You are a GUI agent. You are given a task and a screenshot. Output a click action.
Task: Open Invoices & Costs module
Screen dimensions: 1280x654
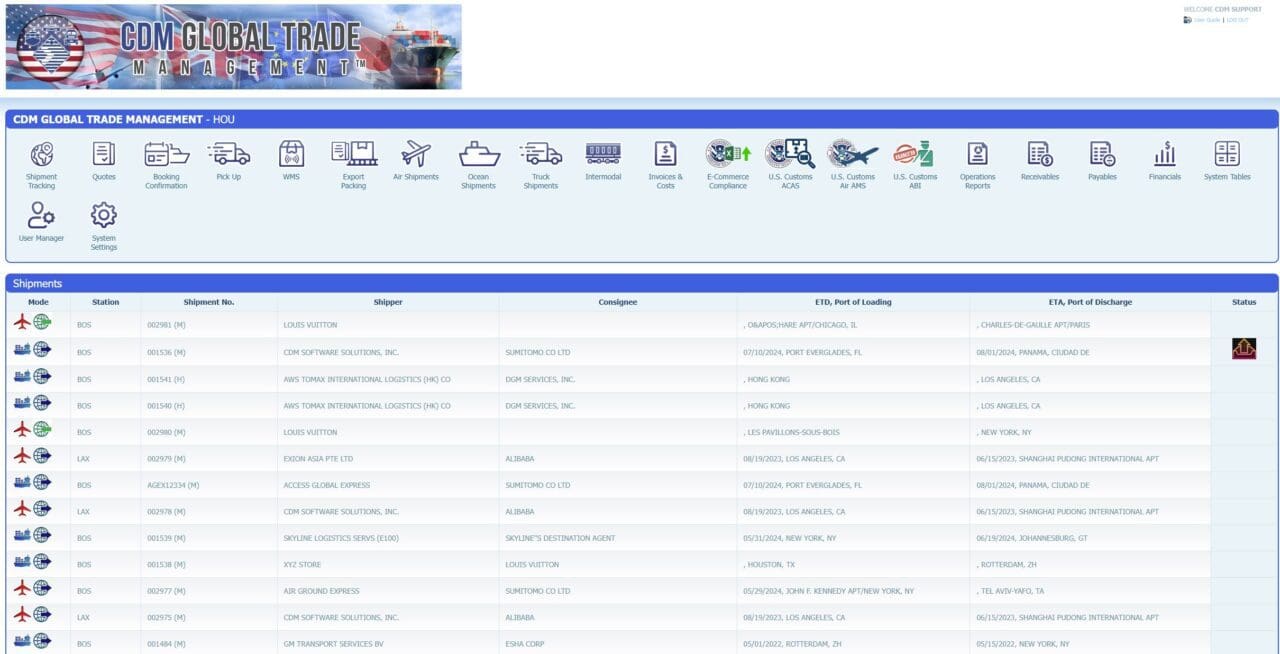[665, 165]
